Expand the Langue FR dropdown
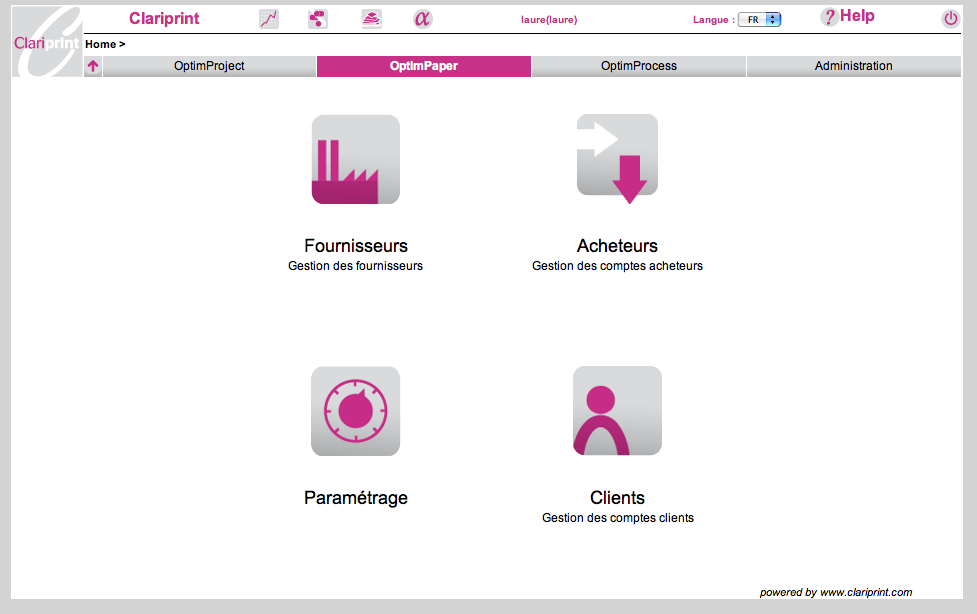This screenshot has height=614, width=977. [x=759, y=19]
